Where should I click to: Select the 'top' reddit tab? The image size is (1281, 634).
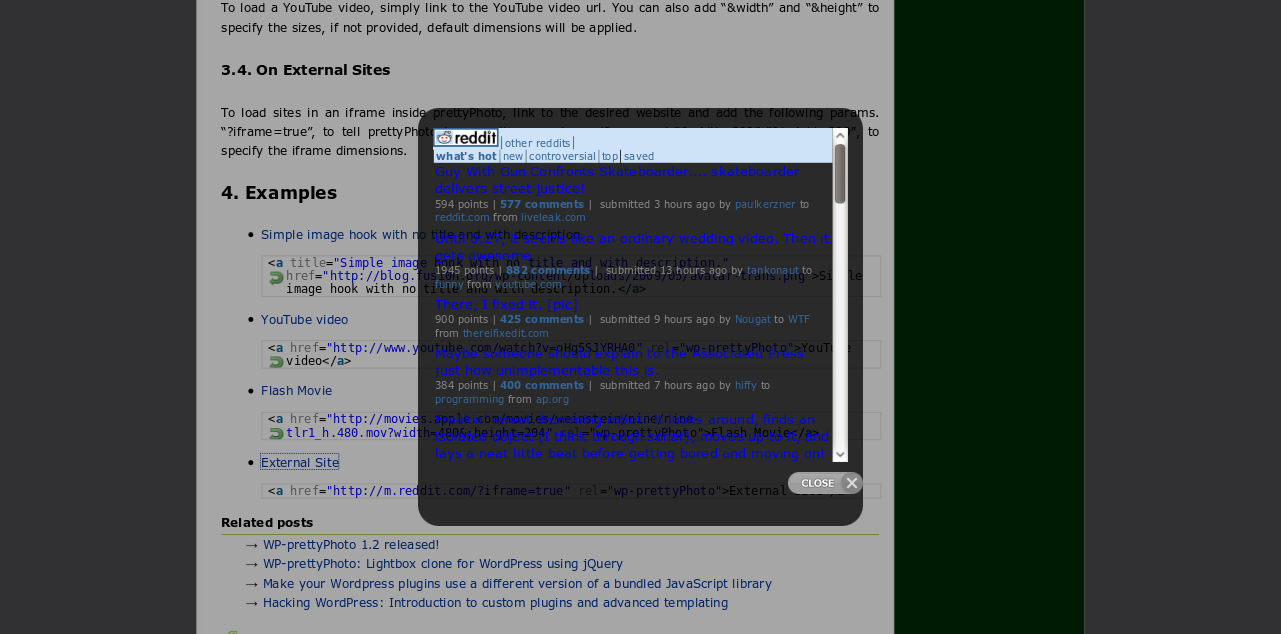tap(610, 156)
